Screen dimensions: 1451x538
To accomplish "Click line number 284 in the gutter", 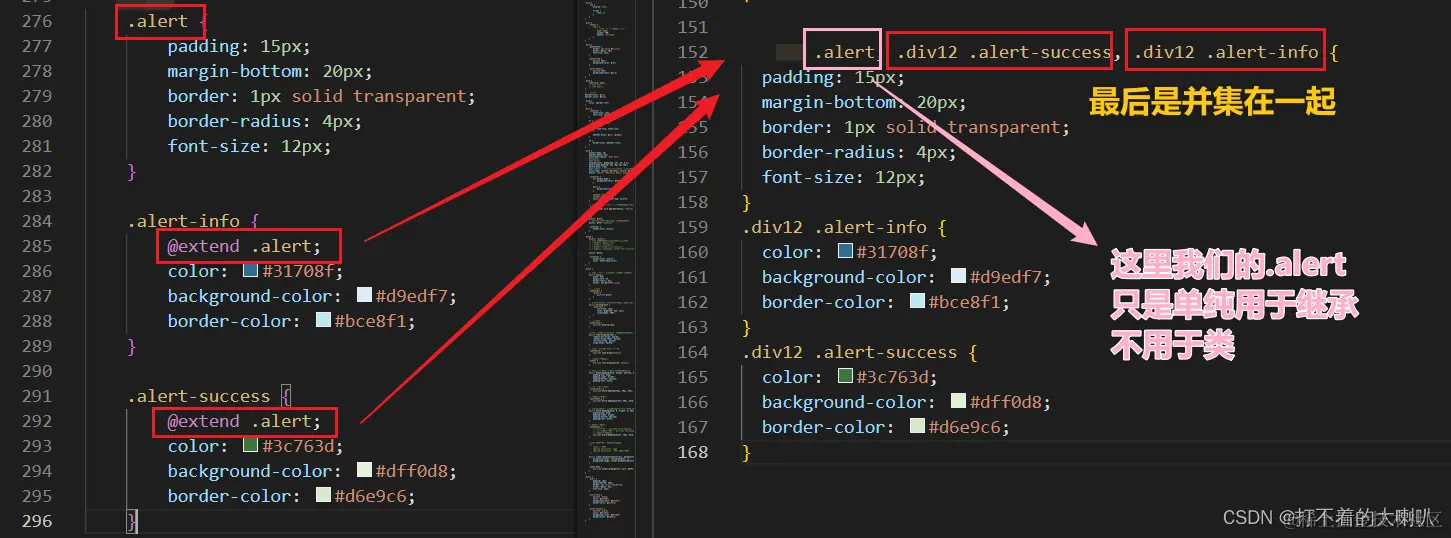I will click(x=36, y=221).
